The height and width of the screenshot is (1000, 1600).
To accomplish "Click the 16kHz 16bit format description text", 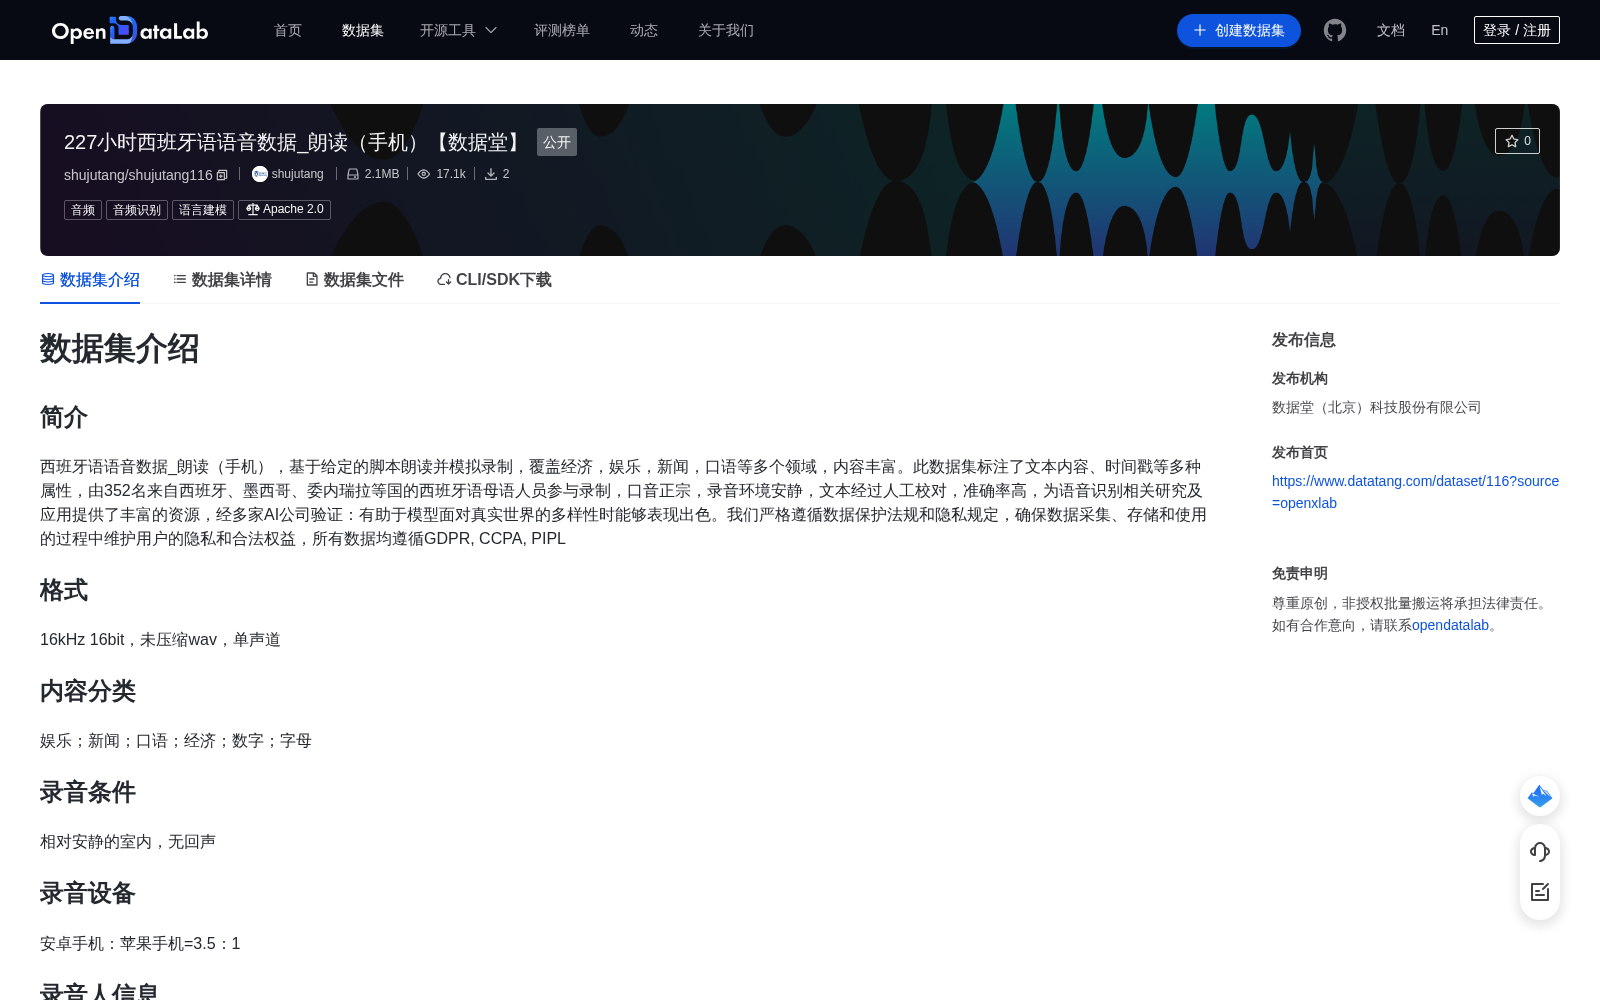I will tap(160, 640).
